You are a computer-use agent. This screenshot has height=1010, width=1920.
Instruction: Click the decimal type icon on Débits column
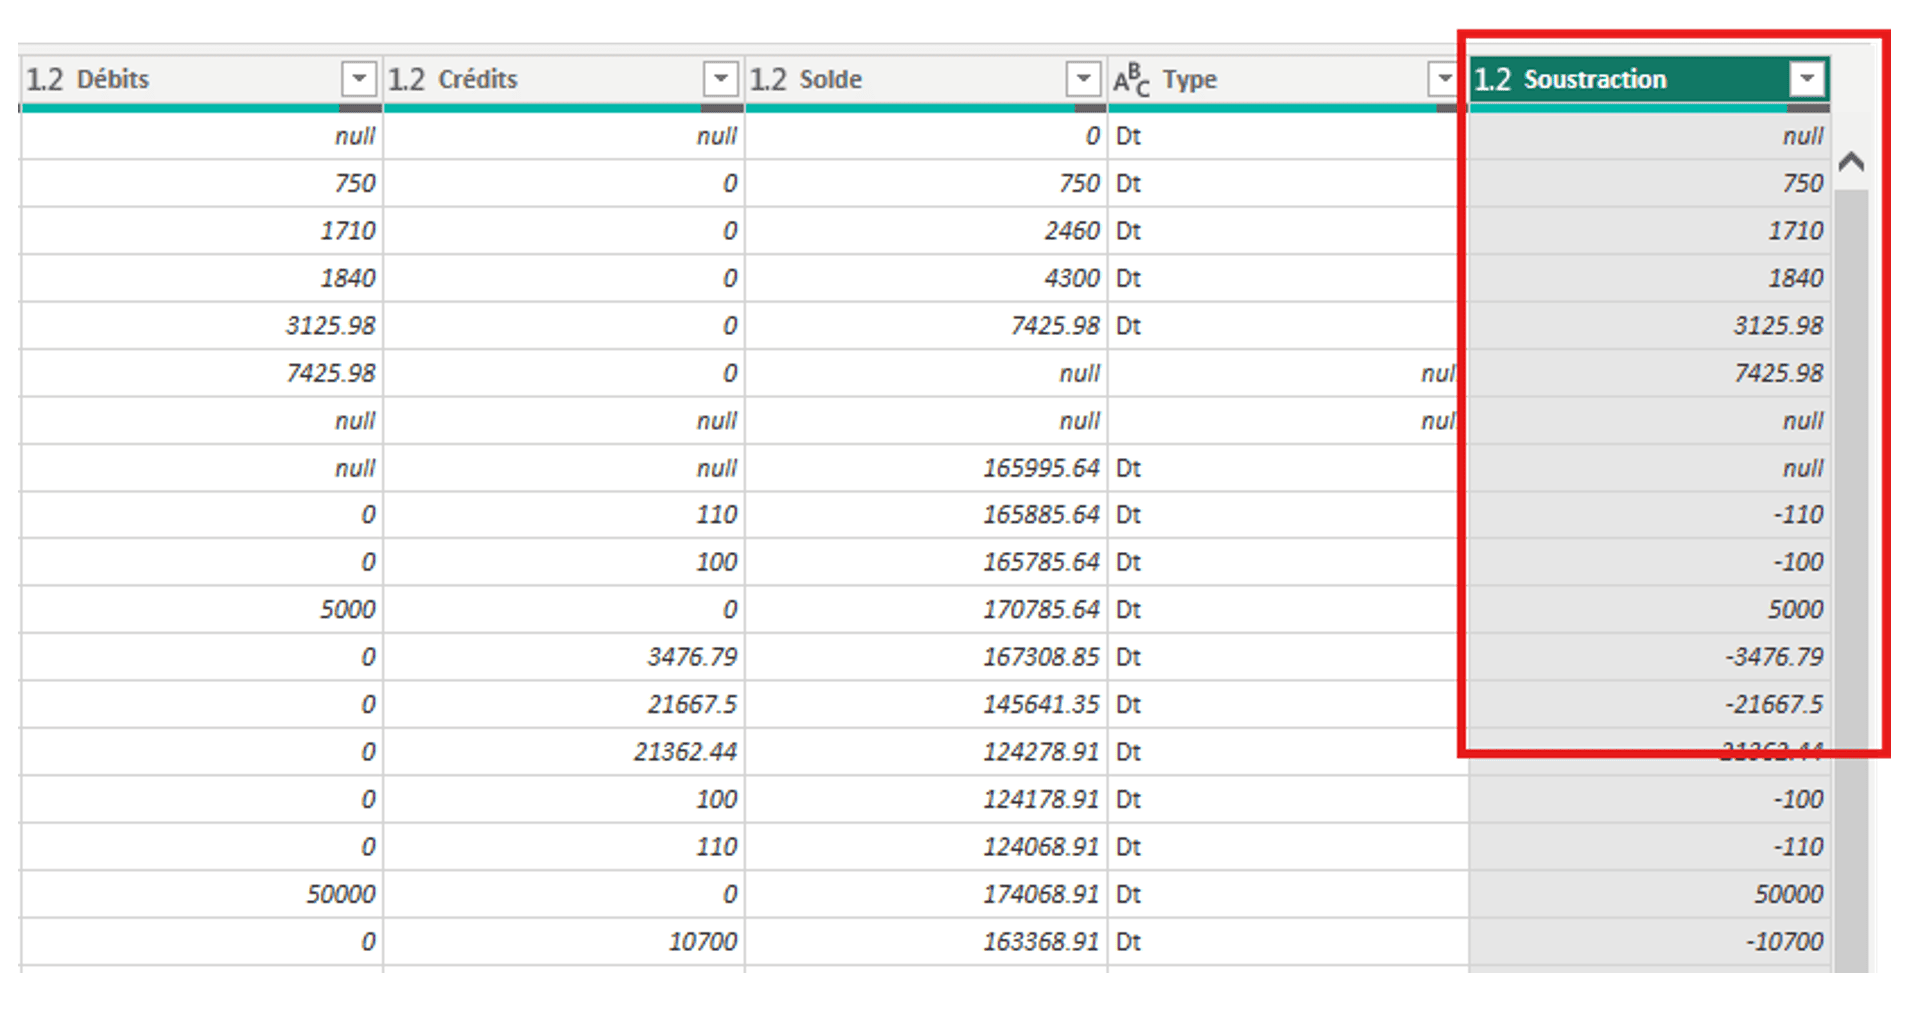45,79
